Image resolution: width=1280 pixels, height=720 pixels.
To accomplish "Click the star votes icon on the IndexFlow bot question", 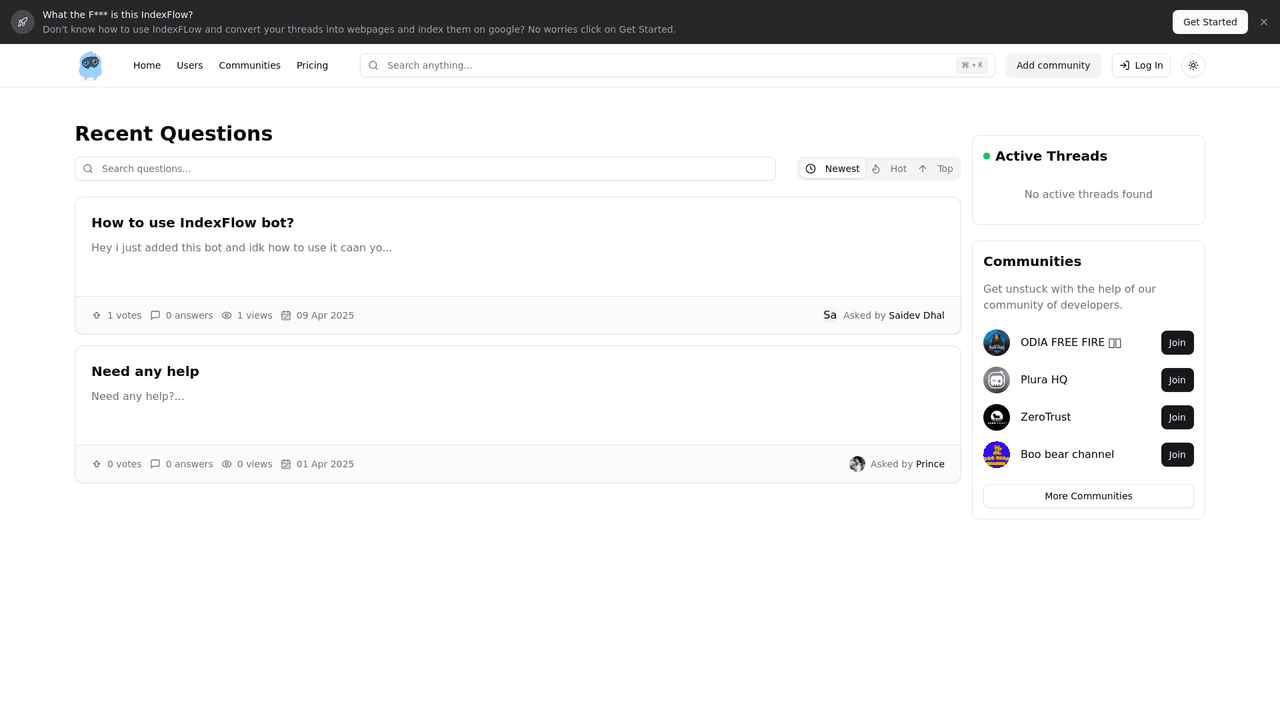I will tap(97, 315).
